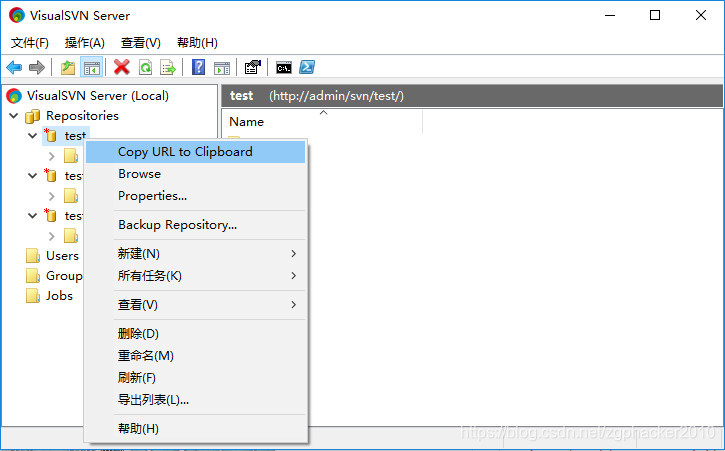This screenshot has height=451, width=725.
Task: Open the 所有任务(K) submenu
Action: coord(196,276)
